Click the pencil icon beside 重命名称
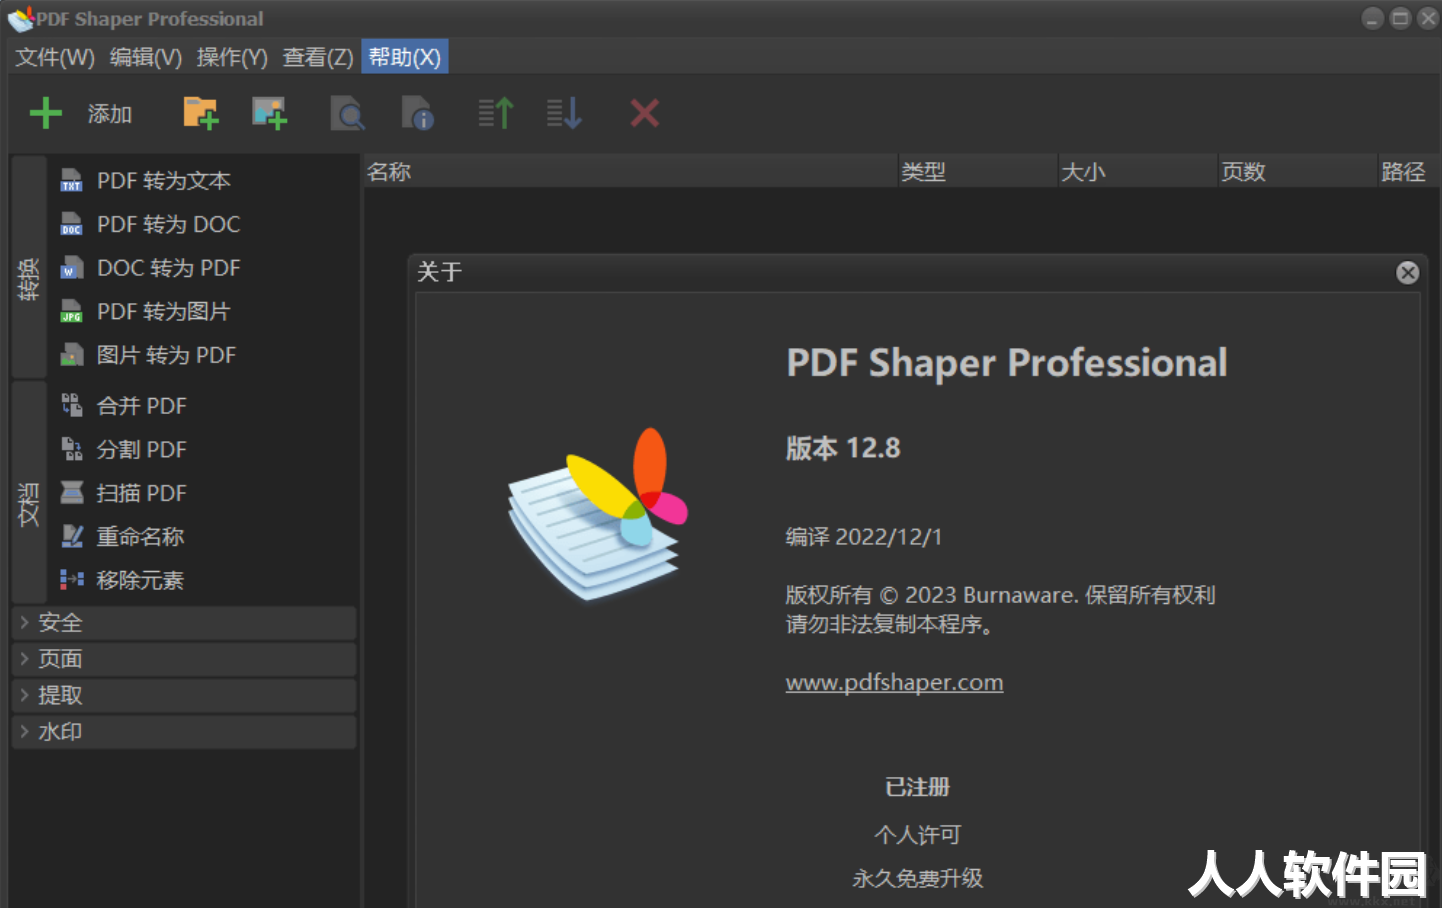Viewport: 1442px width, 908px height. (x=71, y=536)
